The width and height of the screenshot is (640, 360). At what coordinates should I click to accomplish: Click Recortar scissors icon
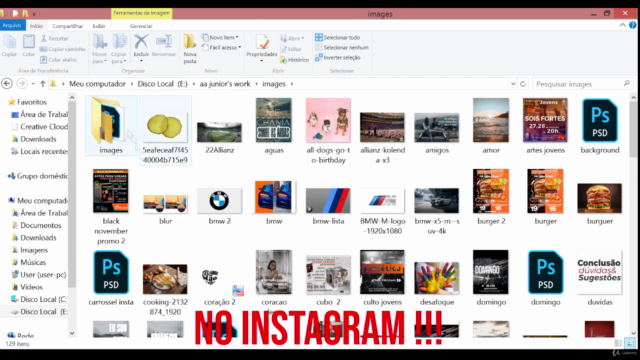[x=44, y=38]
